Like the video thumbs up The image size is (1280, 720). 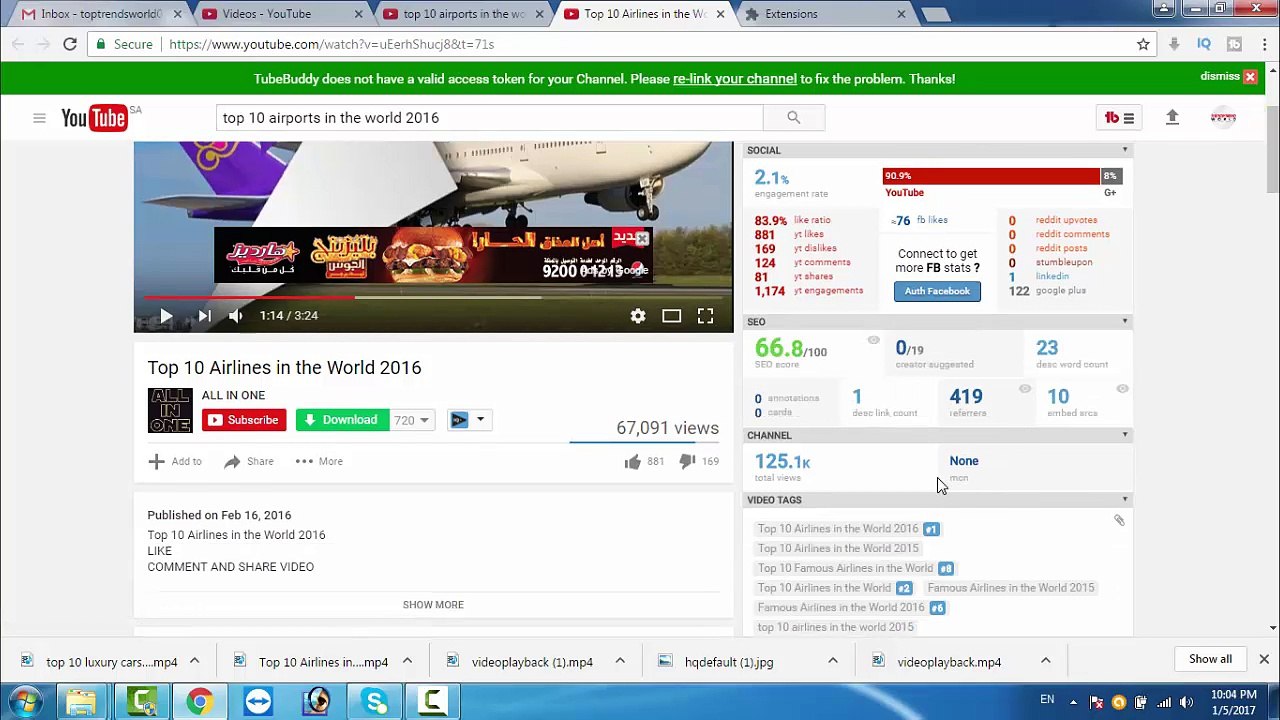click(632, 461)
